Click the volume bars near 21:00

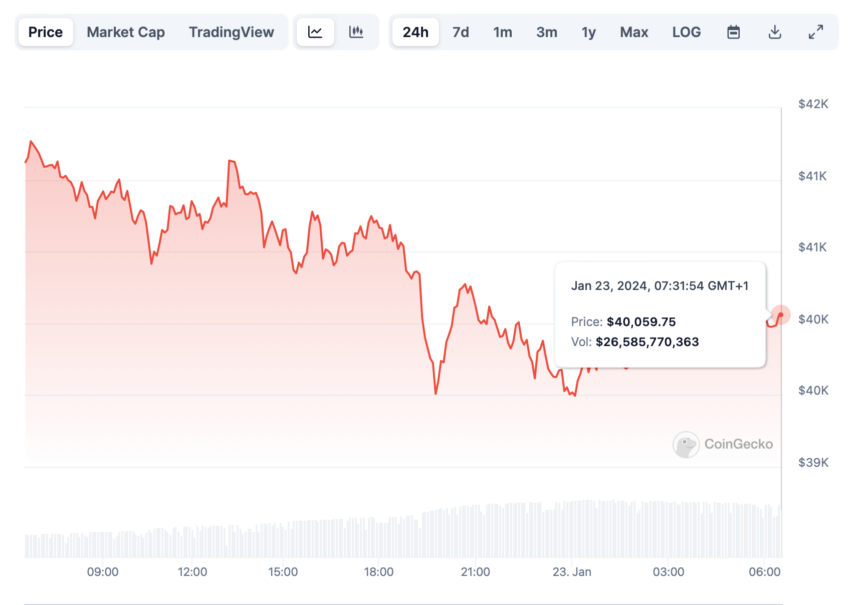tap(475, 531)
